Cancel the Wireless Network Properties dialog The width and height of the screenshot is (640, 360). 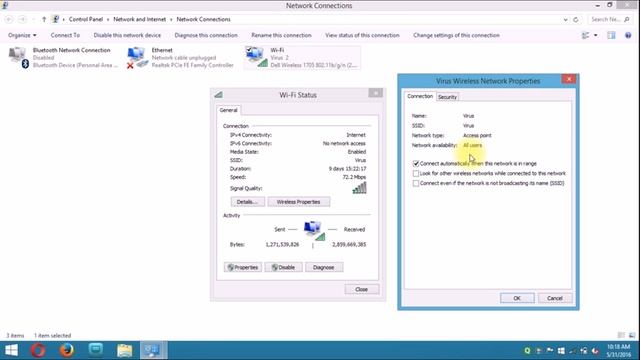tap(555, 298)
